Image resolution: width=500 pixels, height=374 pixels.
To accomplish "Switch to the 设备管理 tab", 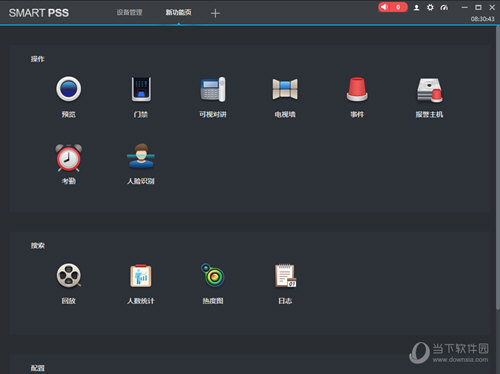I will pyautogui.click(x=129, y=13).
